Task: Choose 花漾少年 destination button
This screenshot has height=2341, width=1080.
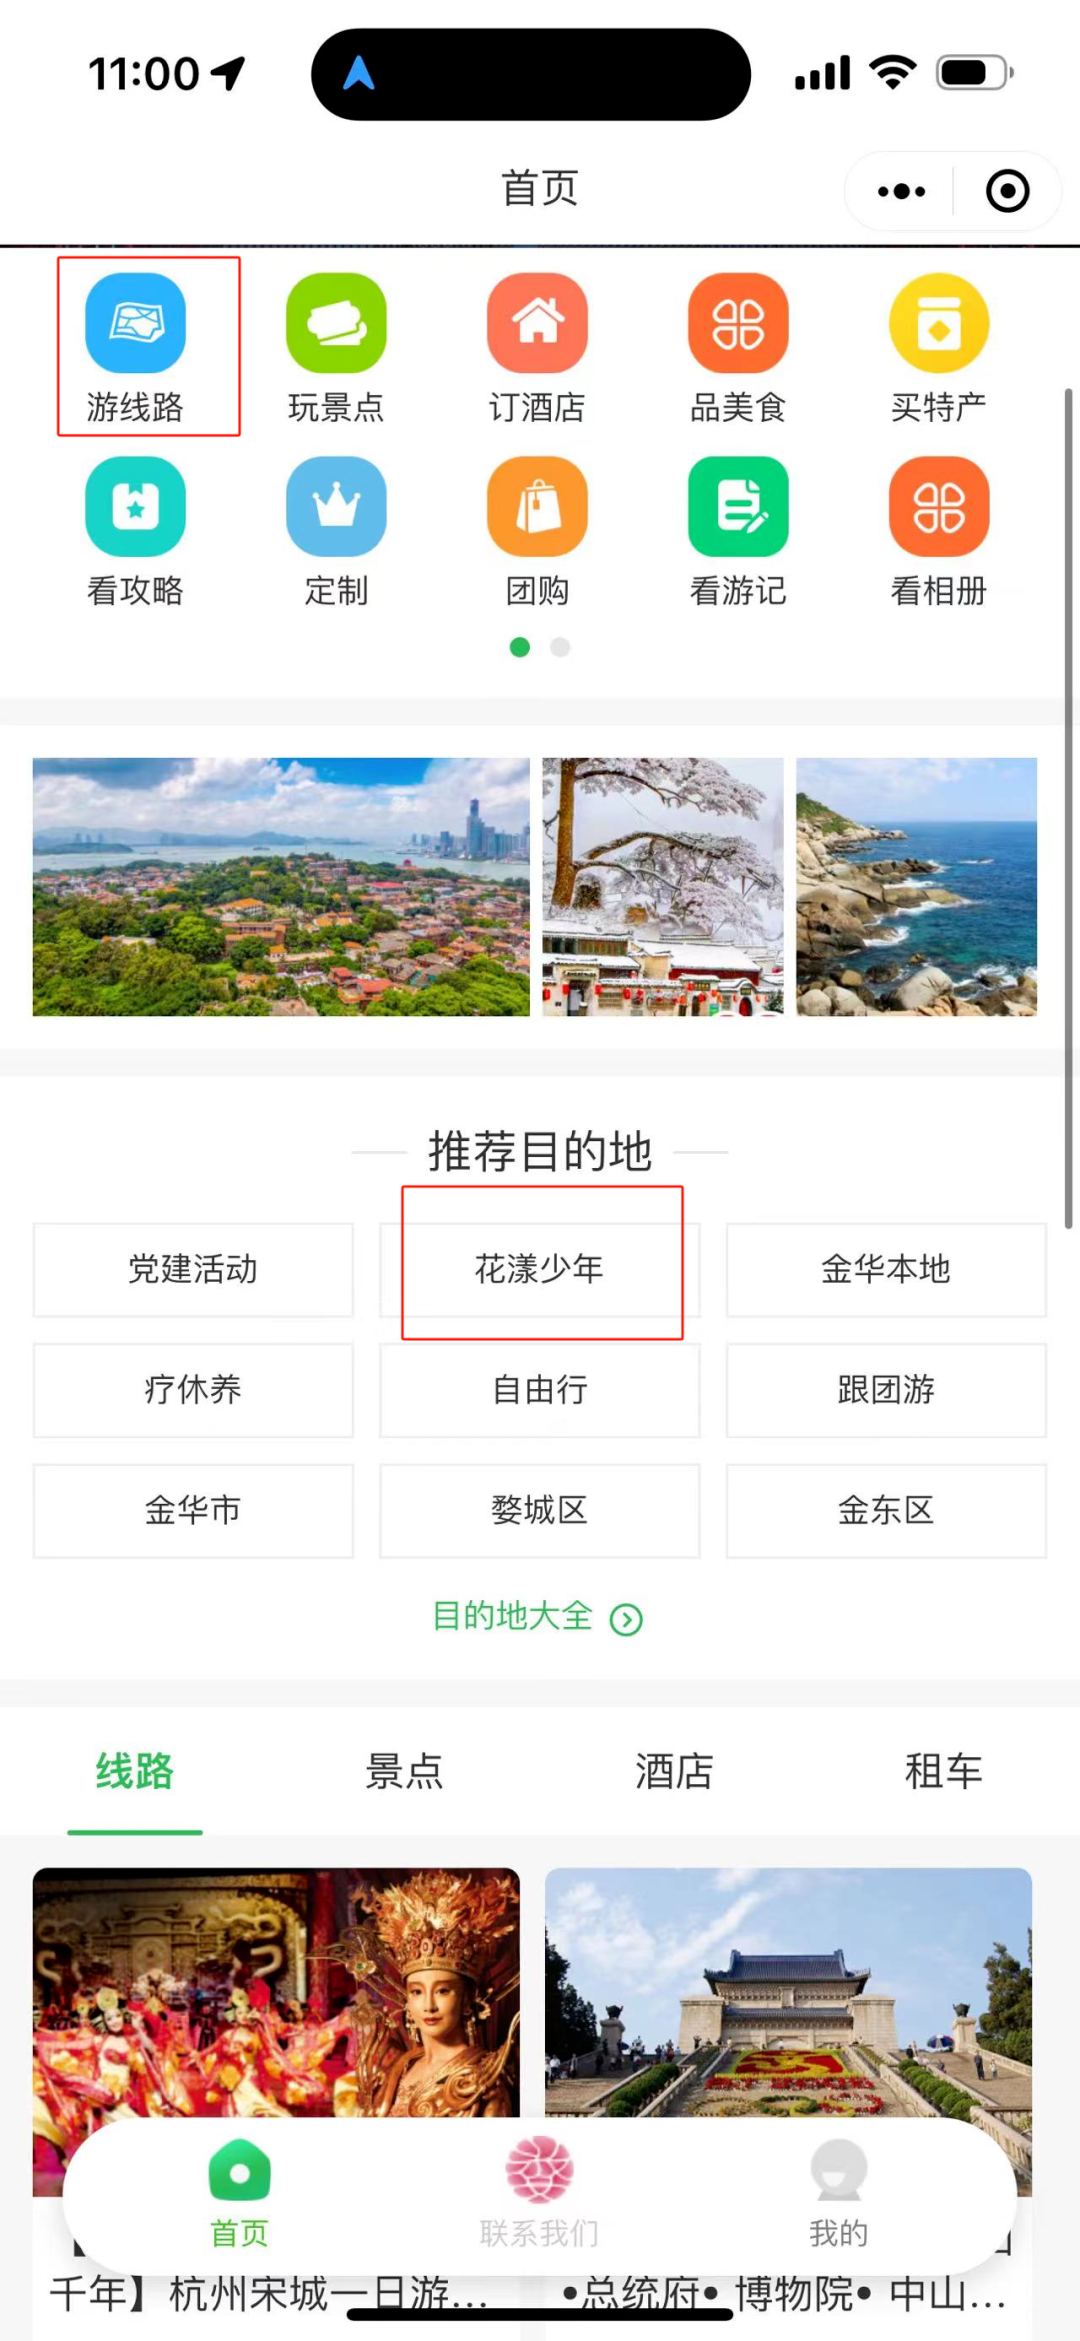Action: point(539,1269)
